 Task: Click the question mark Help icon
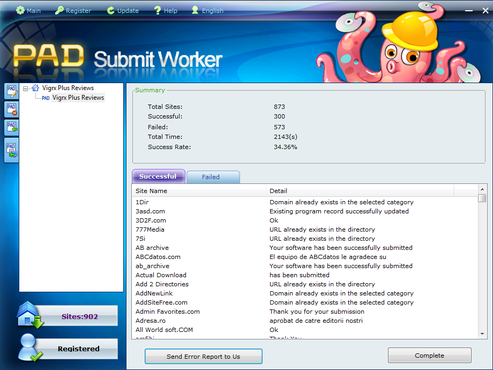[158, 11]
